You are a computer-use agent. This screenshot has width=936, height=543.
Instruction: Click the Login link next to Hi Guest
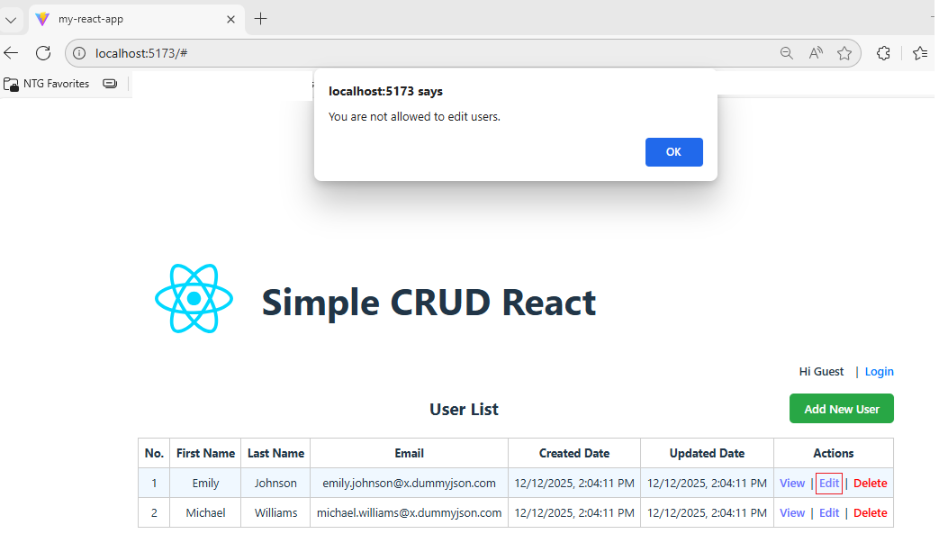pyautogui.click(x=879, y=372)
